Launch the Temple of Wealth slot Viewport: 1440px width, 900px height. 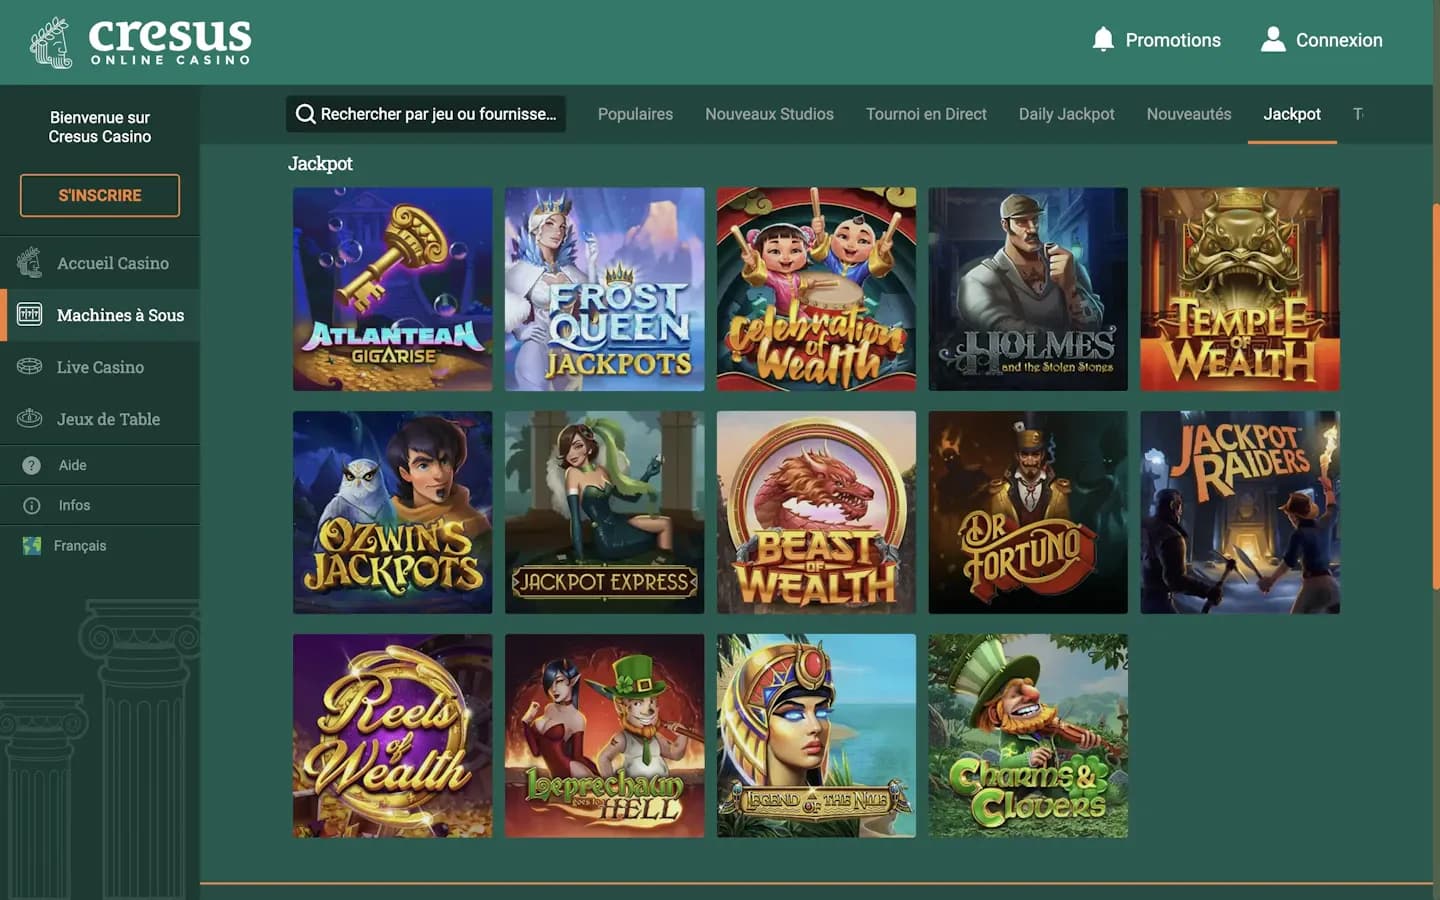click(x=1240, y=289)
